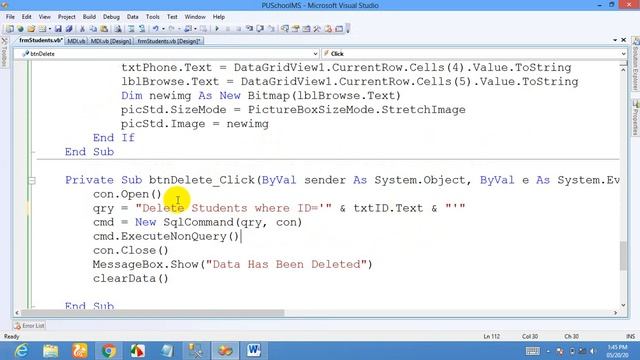Open the View menu
The image size is (640, 360).
tap(44, 17)
